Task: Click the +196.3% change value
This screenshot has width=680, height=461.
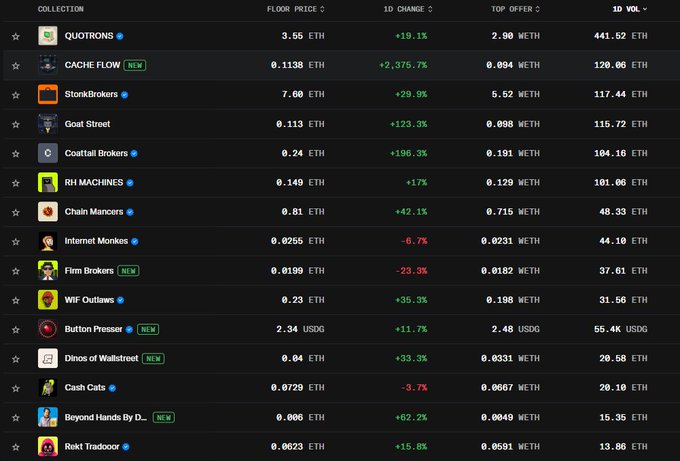Action: [x=409, y=154]
